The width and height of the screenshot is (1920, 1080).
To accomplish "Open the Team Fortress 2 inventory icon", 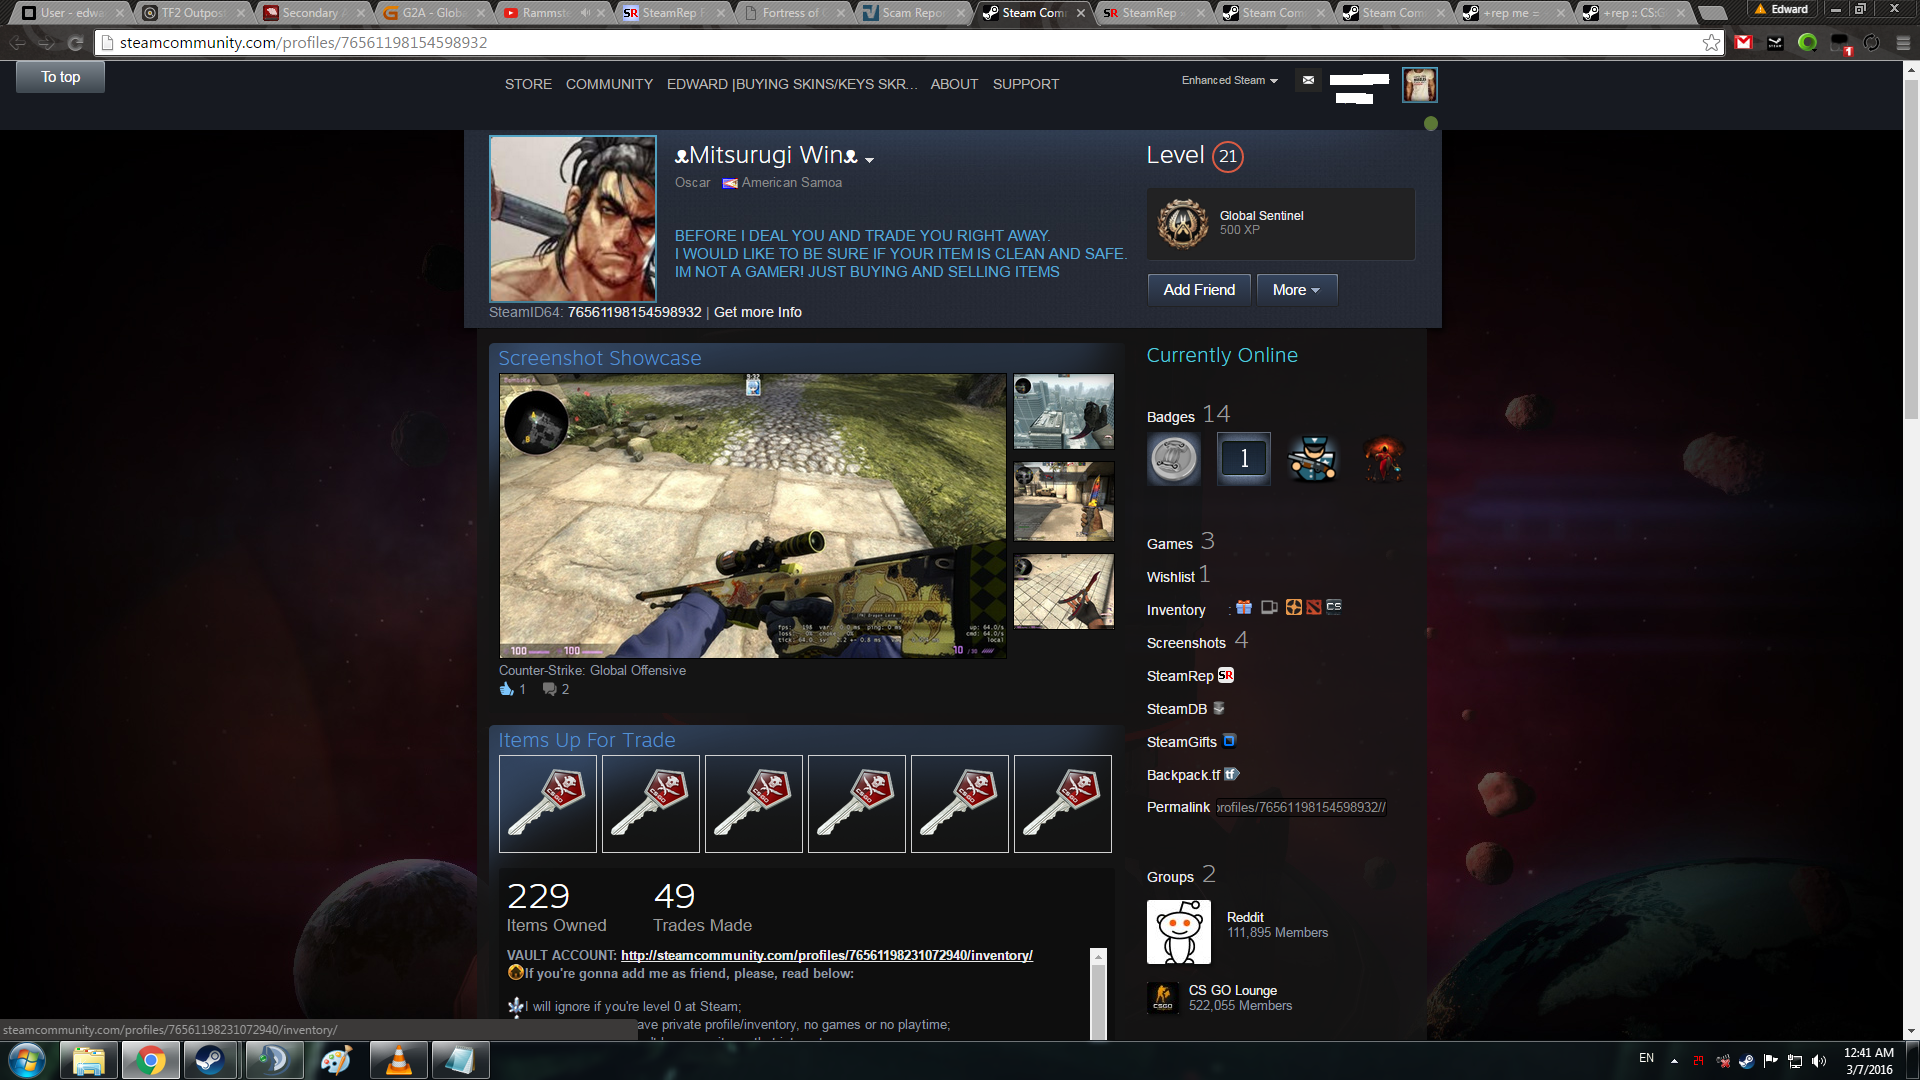I will pyautogui.click(x=1293, y=608).
